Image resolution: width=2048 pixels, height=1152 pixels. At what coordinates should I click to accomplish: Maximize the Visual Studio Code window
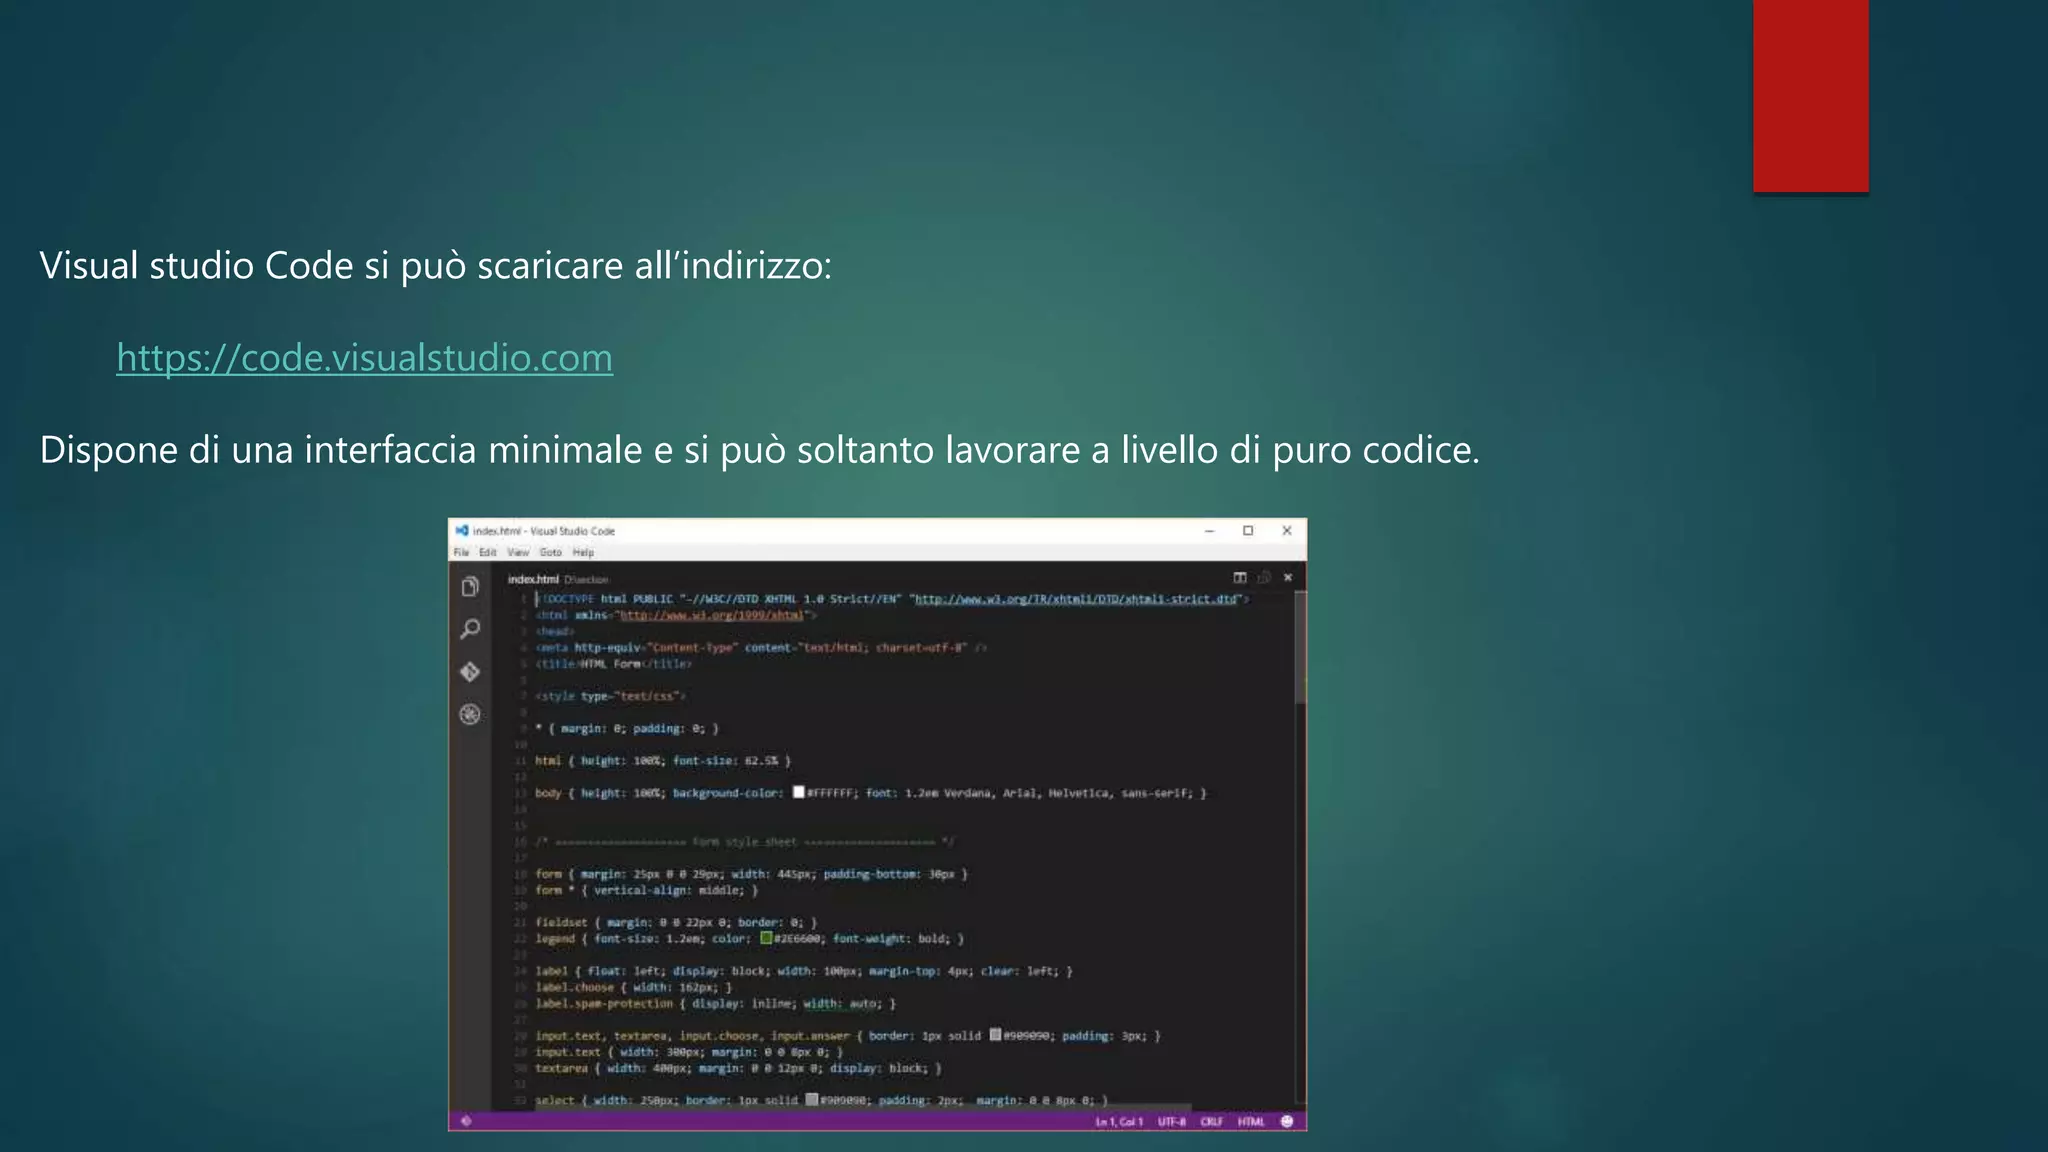[x=1248, y=531]
